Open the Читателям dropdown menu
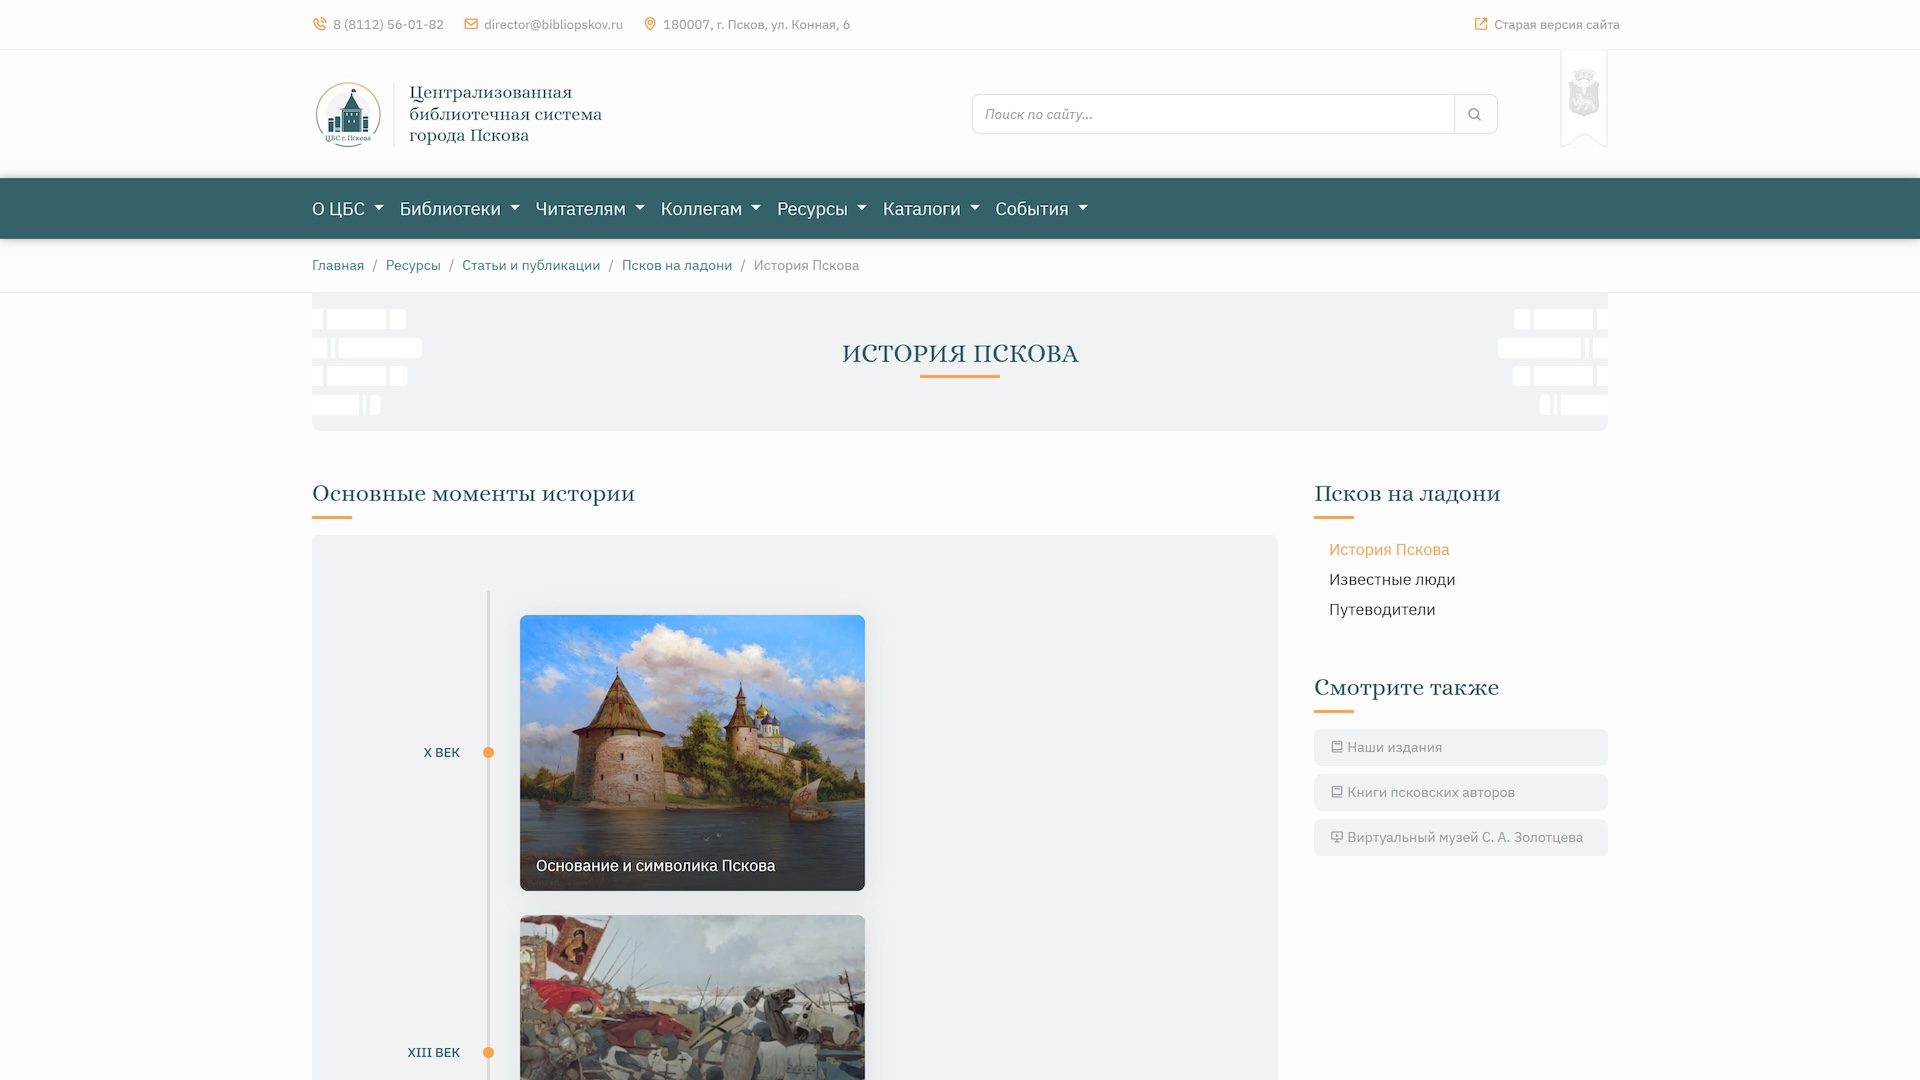Viewport: 1920px width, 1080px height. point(590,209)
